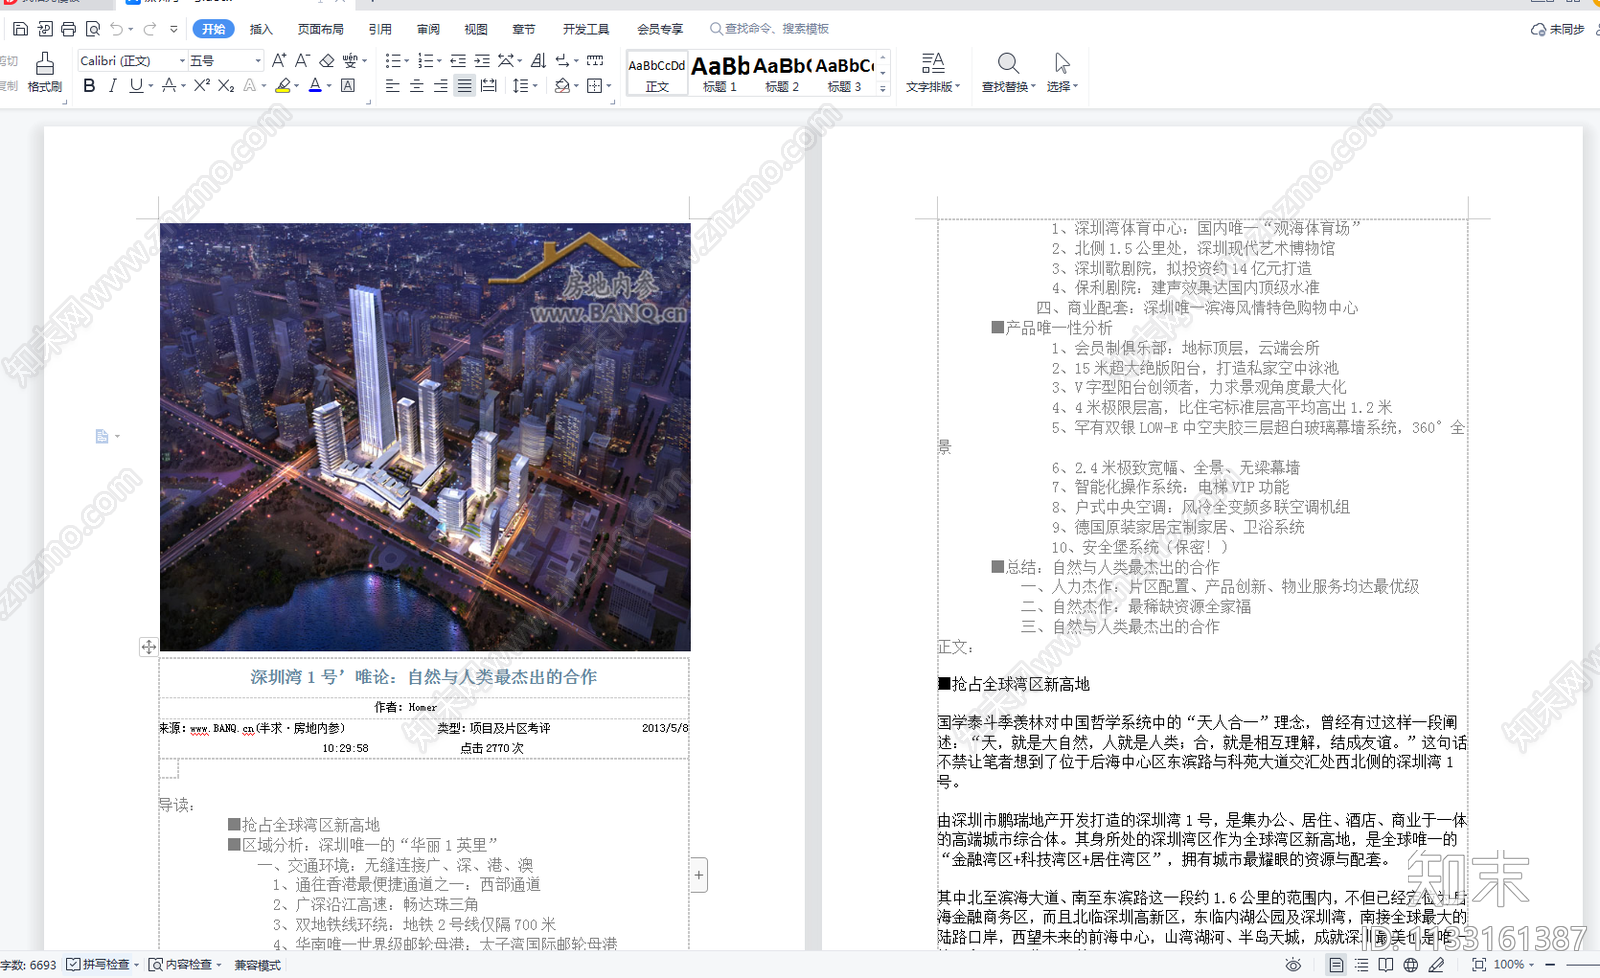The height and width of the screenshot is (978, 1600).
Task: Click the Shenzhen Bay night cityscape image
Action: (425, 437)
